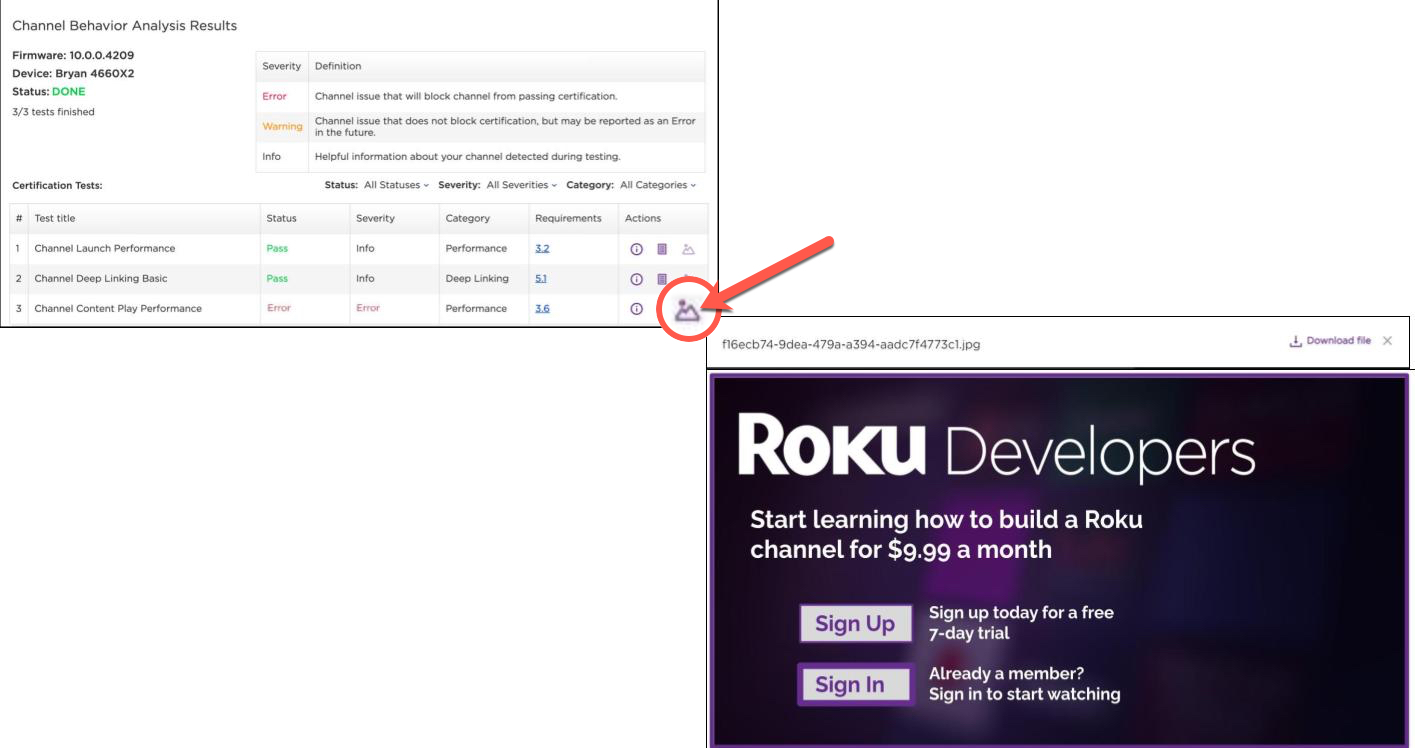Select the Severity column header in tests table
This screenshot has height=748, width=1415.
point(375,218)
